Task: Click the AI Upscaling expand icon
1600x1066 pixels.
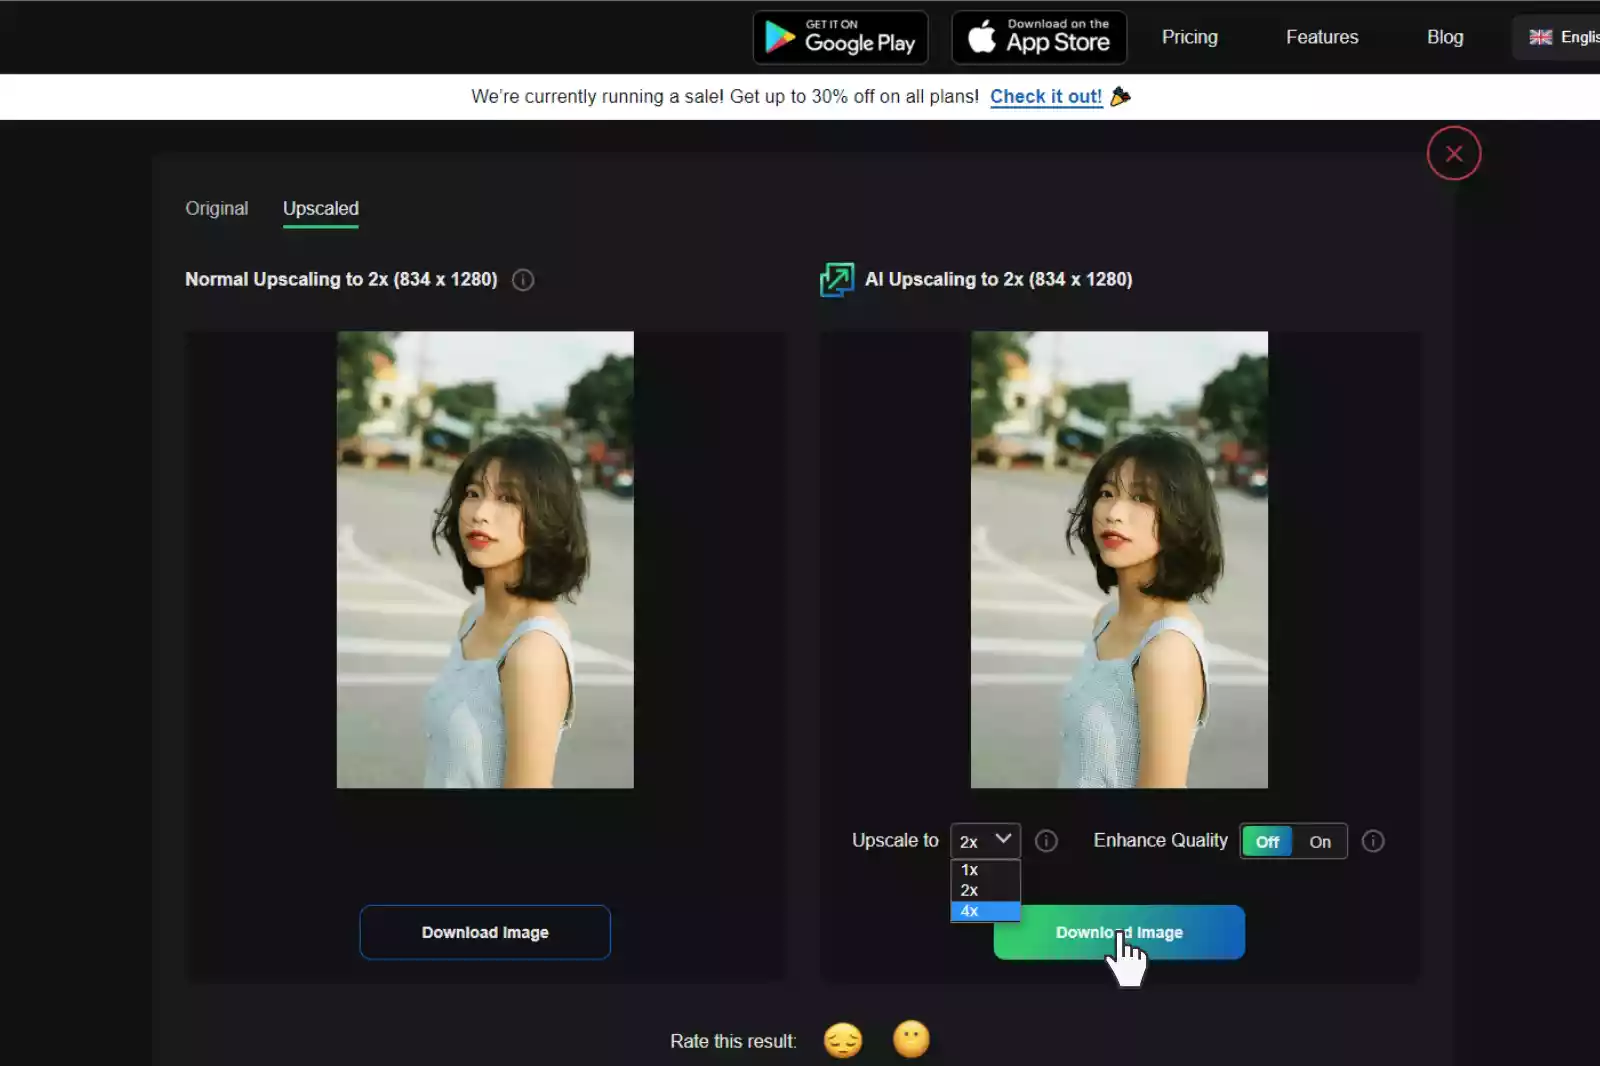Action: pos(836,280)
